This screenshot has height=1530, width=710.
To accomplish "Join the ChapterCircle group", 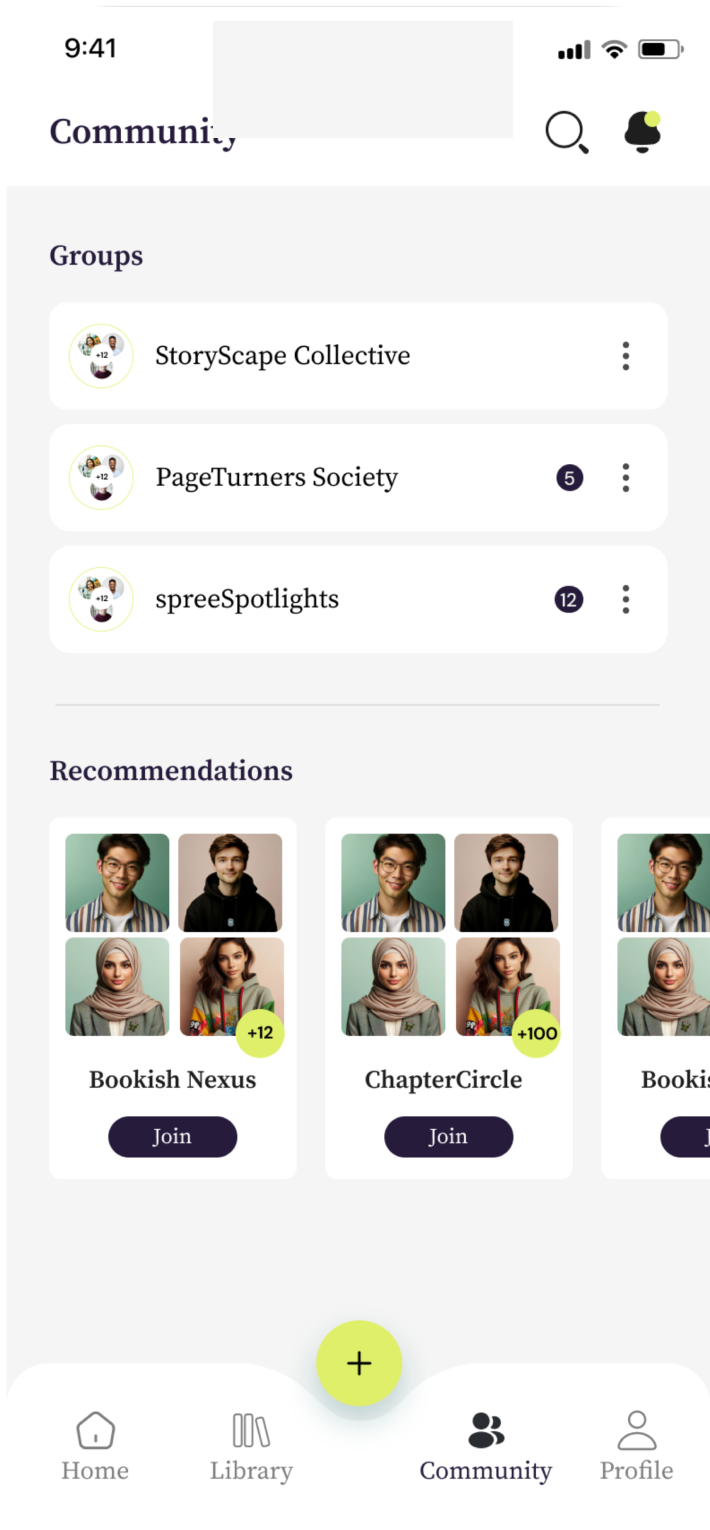I will [x=448, y=1137].
